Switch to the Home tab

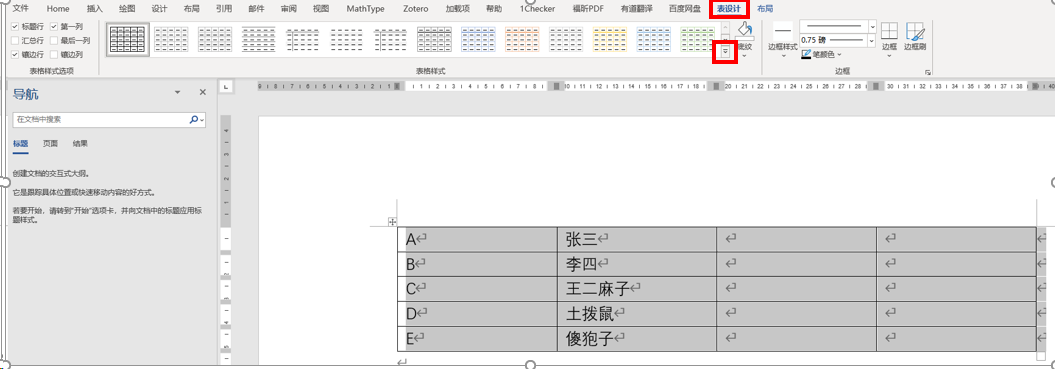click(x=59, y=9)
